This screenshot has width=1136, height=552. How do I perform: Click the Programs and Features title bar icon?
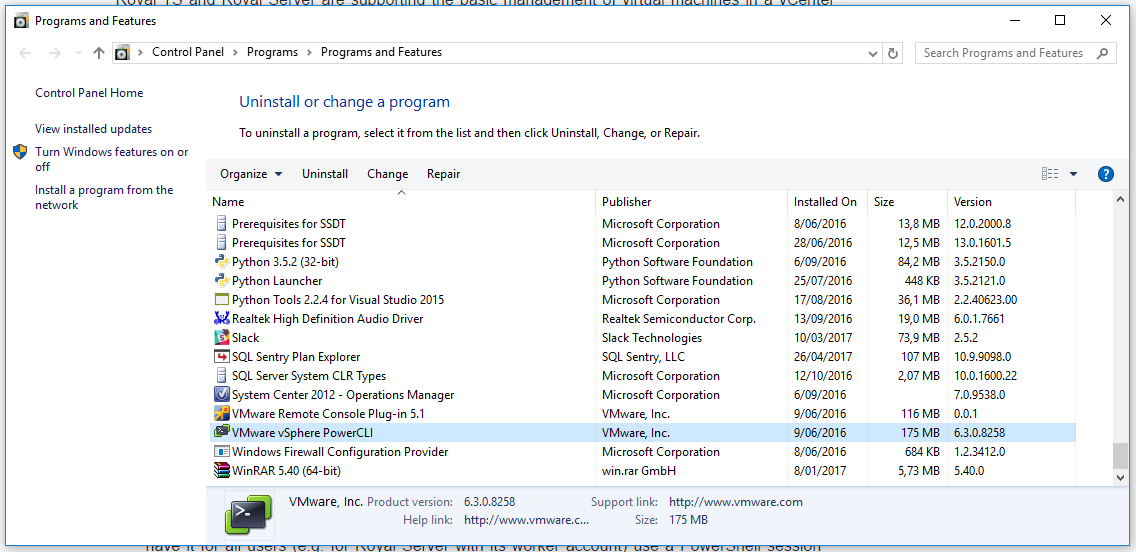pos(22,21)
